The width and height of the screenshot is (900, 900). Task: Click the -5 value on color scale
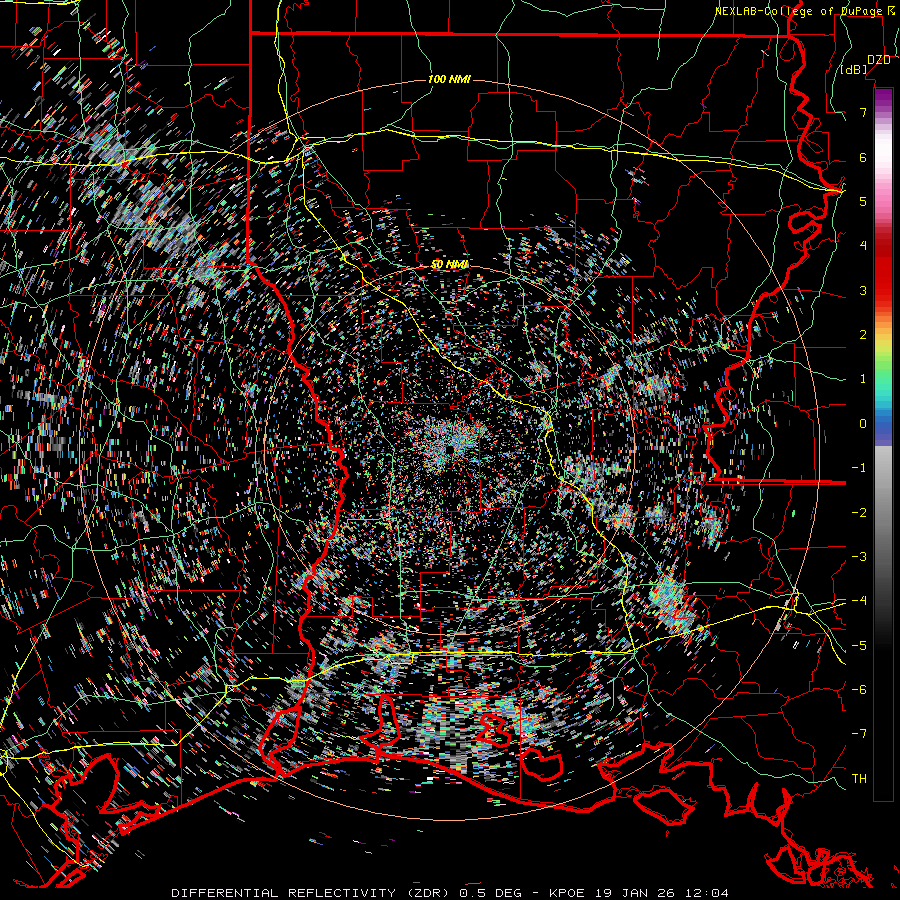coord(859,646)
